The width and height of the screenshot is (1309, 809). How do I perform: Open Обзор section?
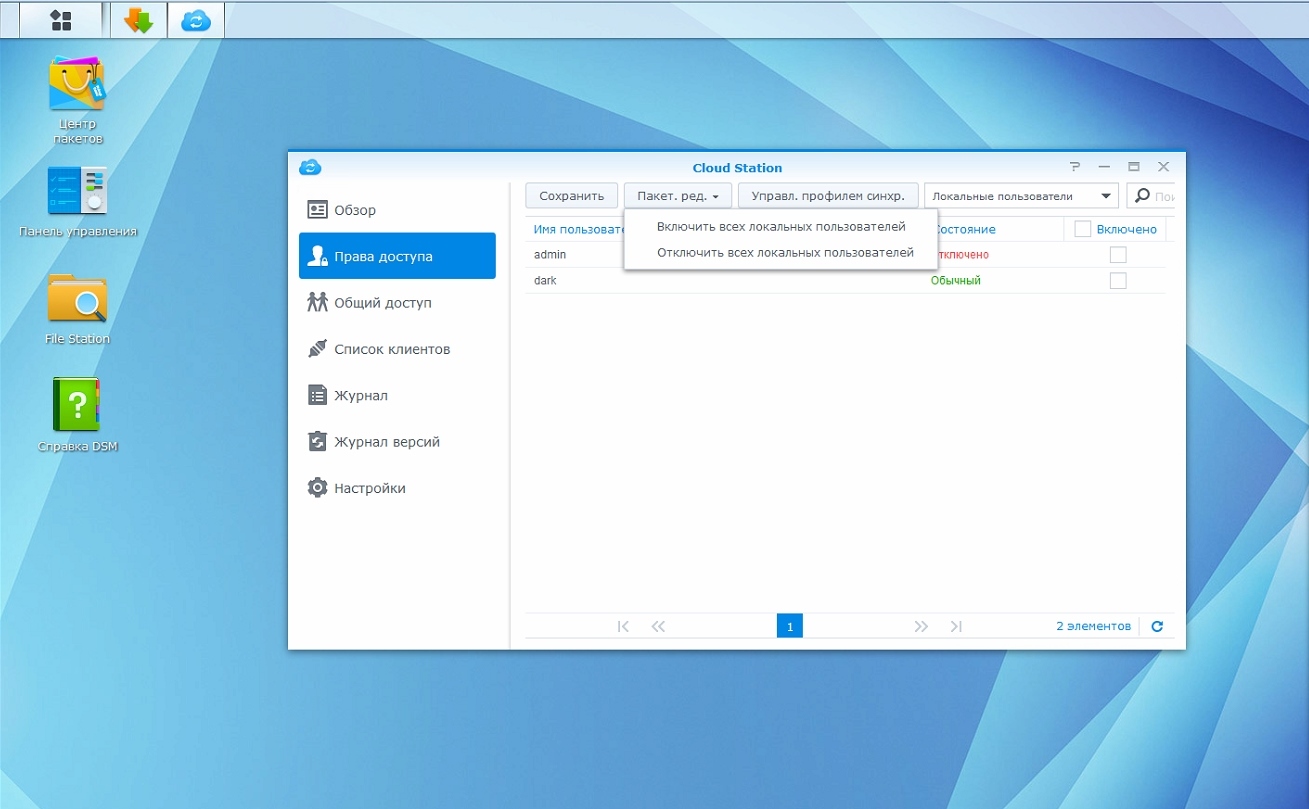(x=397, y=210)
